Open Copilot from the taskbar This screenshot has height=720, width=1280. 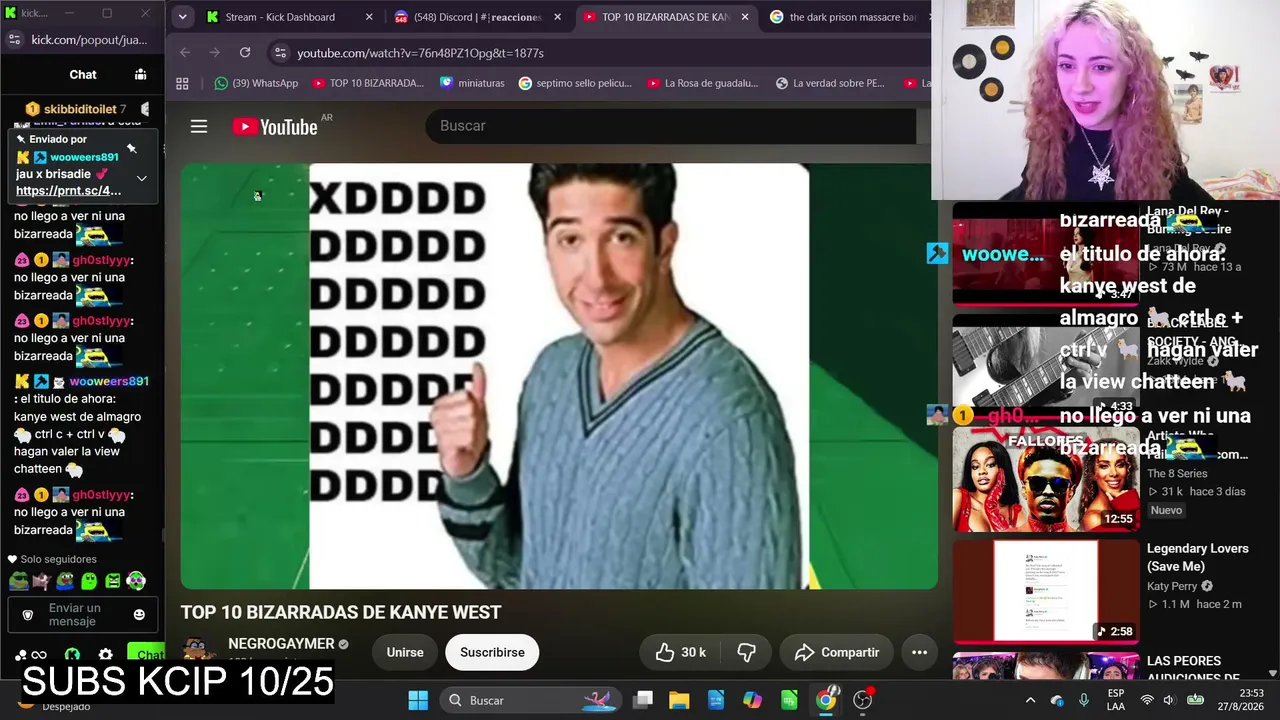pyautogui.click(x=752, y=700)
